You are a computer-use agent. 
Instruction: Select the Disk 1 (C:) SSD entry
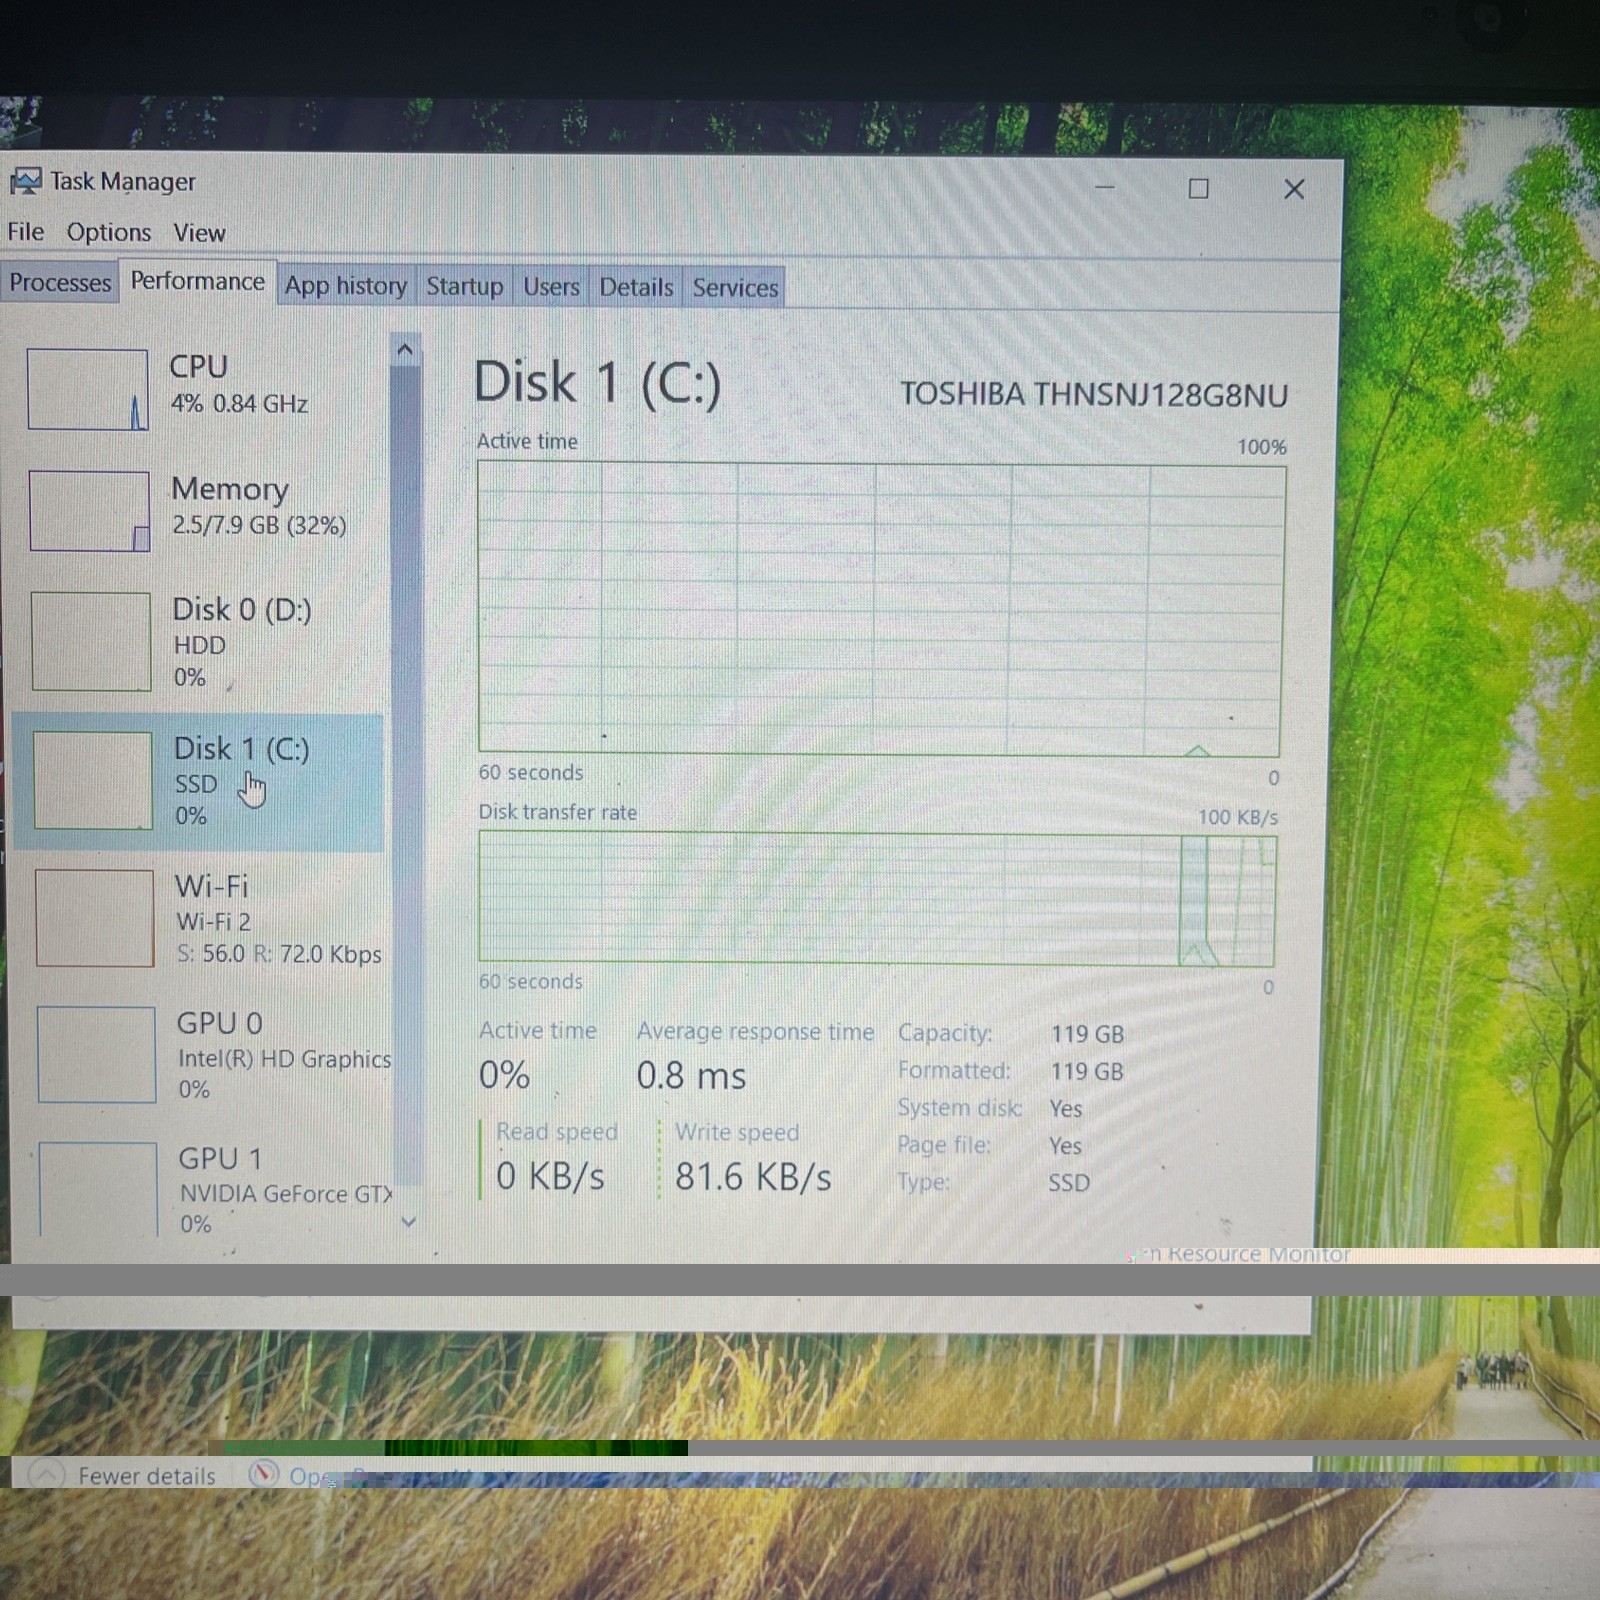198,781
